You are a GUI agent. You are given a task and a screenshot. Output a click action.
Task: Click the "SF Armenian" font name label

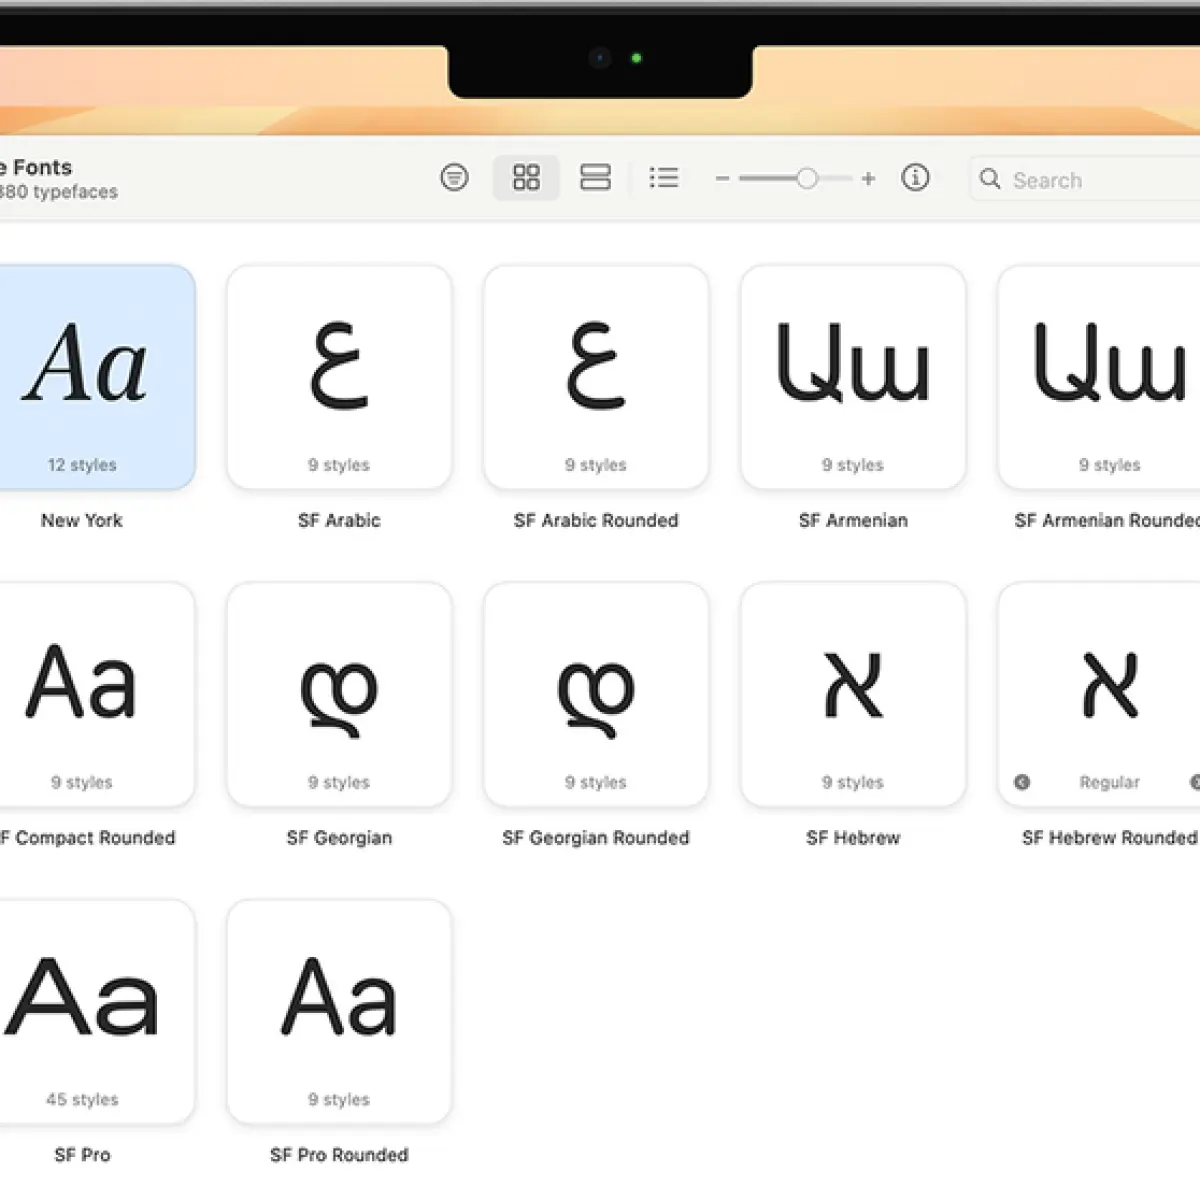pos(853,520)
